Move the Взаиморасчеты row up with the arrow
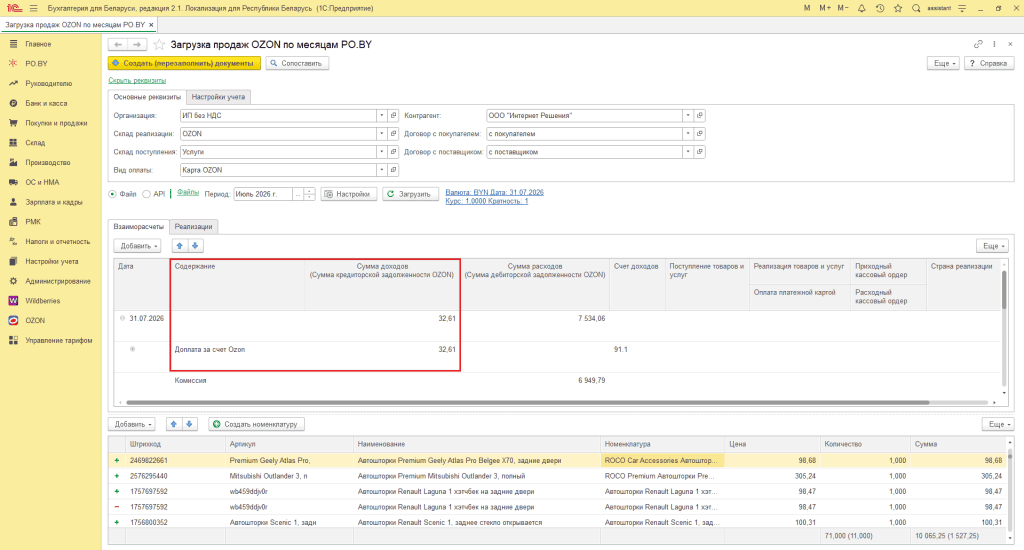Viewport: 1024px width, 550px height. (180, 246)
